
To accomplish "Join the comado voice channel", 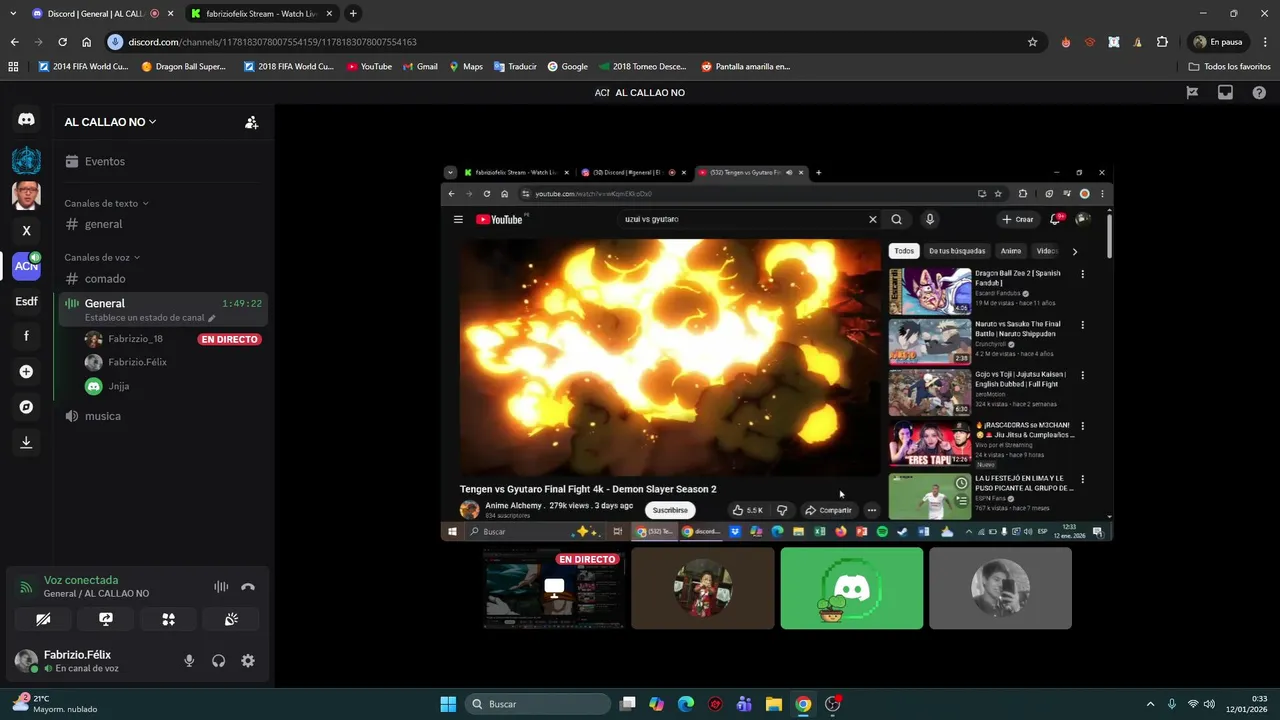I will click(x=163, y=279).
